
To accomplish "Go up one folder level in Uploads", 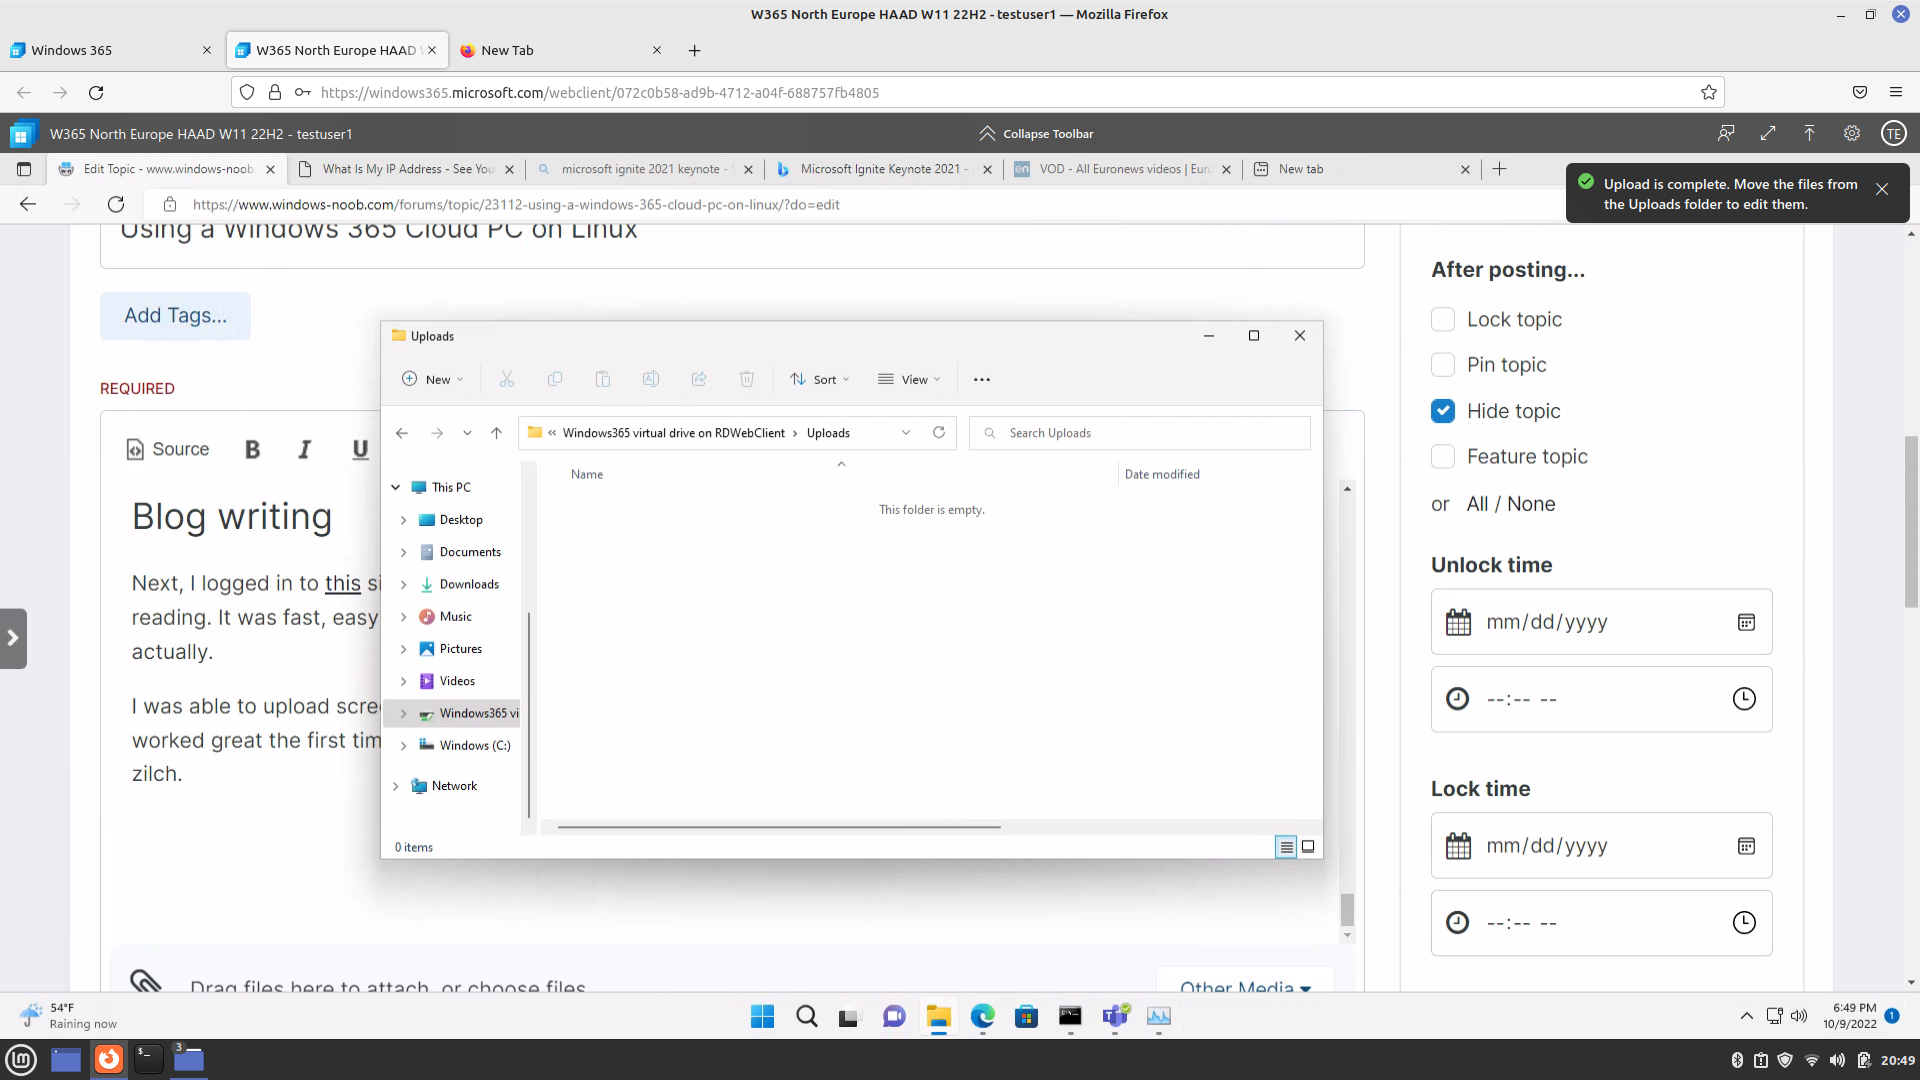I will pyautogui.click(x=496, y=433).
